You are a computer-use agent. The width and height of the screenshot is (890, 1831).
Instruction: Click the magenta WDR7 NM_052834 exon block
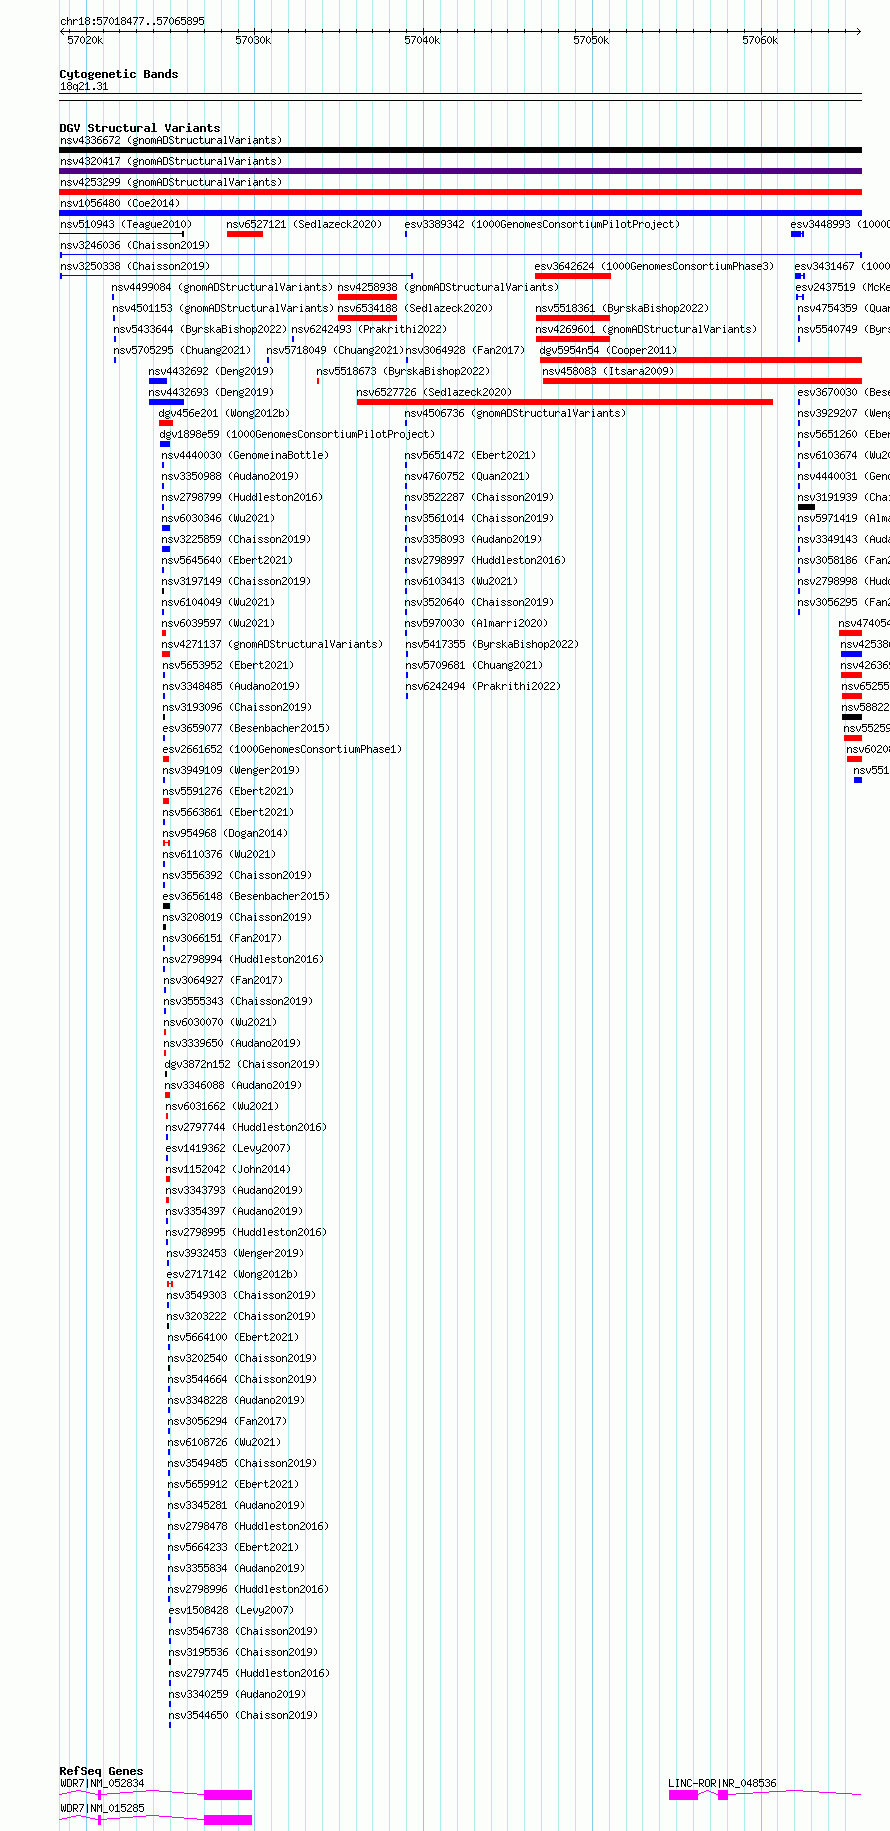228,1795
